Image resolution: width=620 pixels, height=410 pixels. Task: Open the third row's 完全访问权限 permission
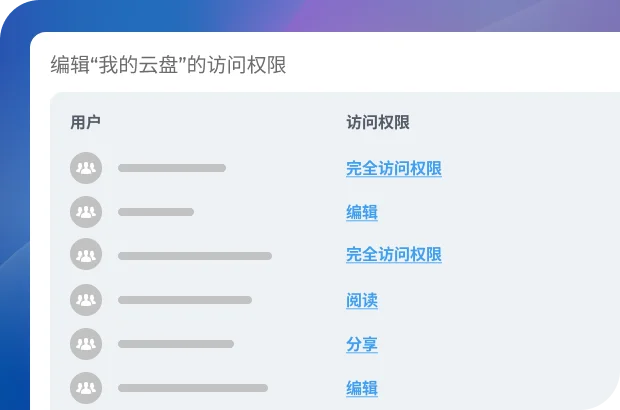tap(393, 255)
